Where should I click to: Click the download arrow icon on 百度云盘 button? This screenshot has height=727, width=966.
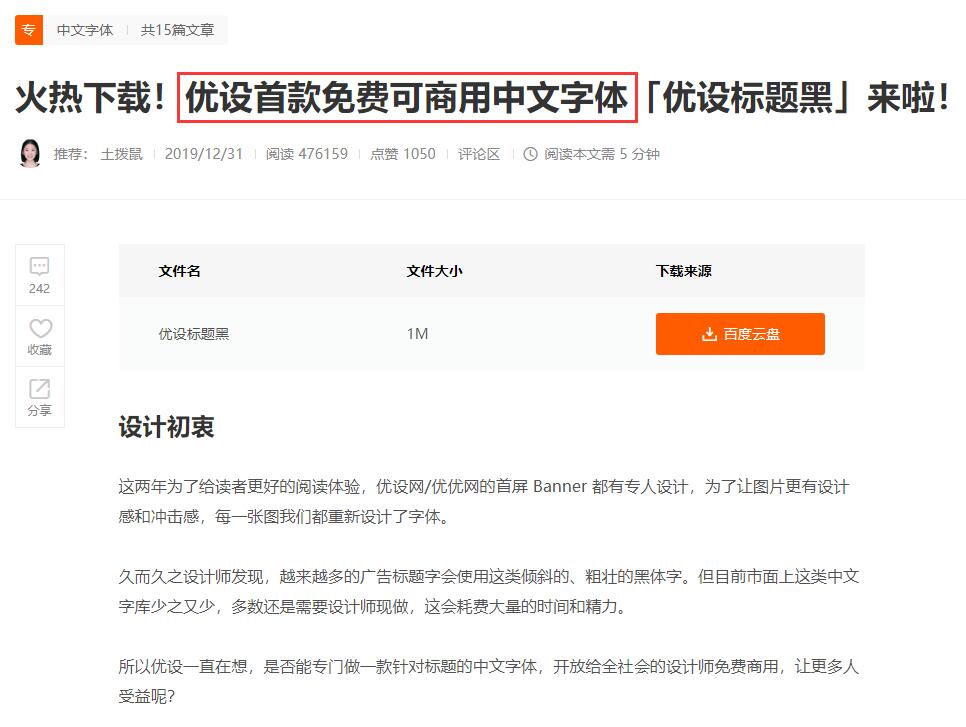click(709, 334)
